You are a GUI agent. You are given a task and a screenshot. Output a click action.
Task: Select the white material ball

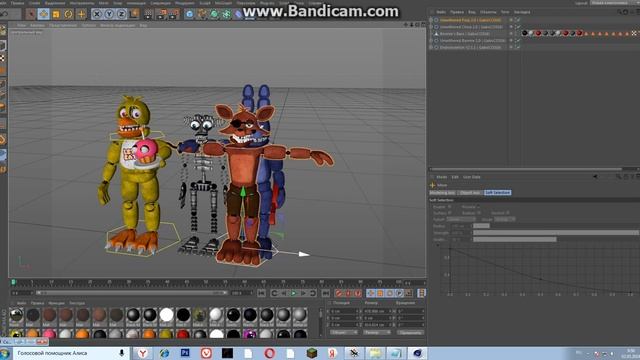tap(167, 315)
